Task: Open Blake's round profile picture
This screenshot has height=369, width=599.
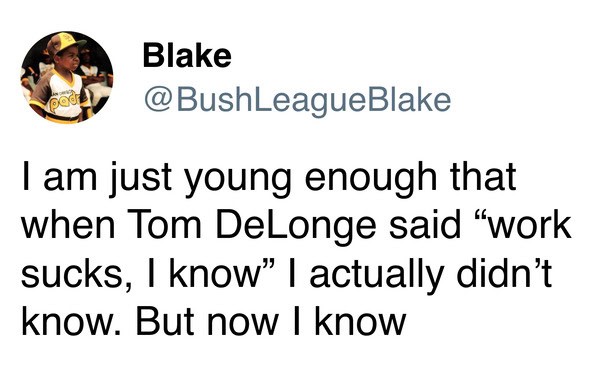Action: click(x=67, y=77)
